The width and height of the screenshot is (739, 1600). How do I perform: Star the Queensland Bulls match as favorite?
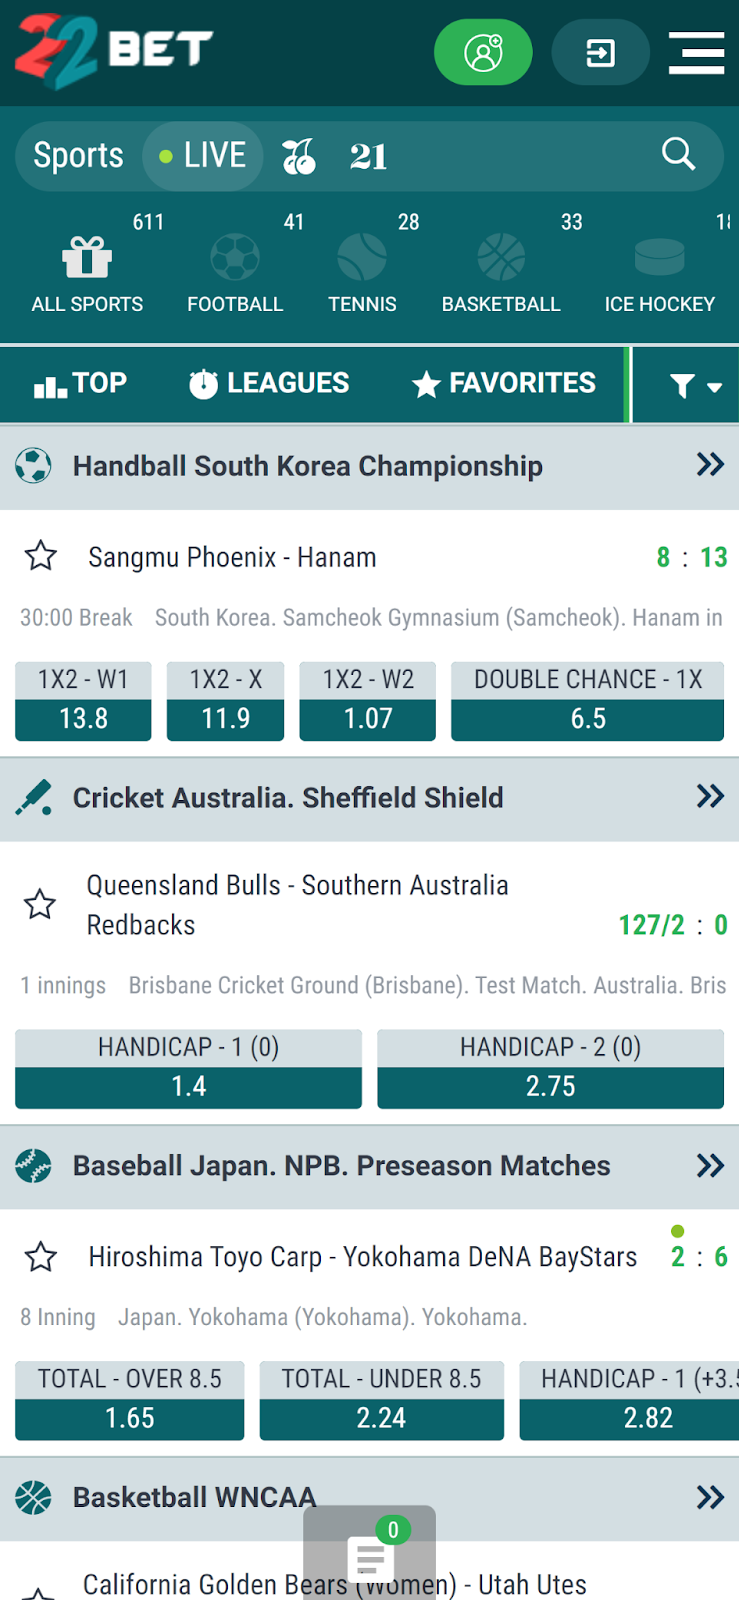[x=40, y=904]
